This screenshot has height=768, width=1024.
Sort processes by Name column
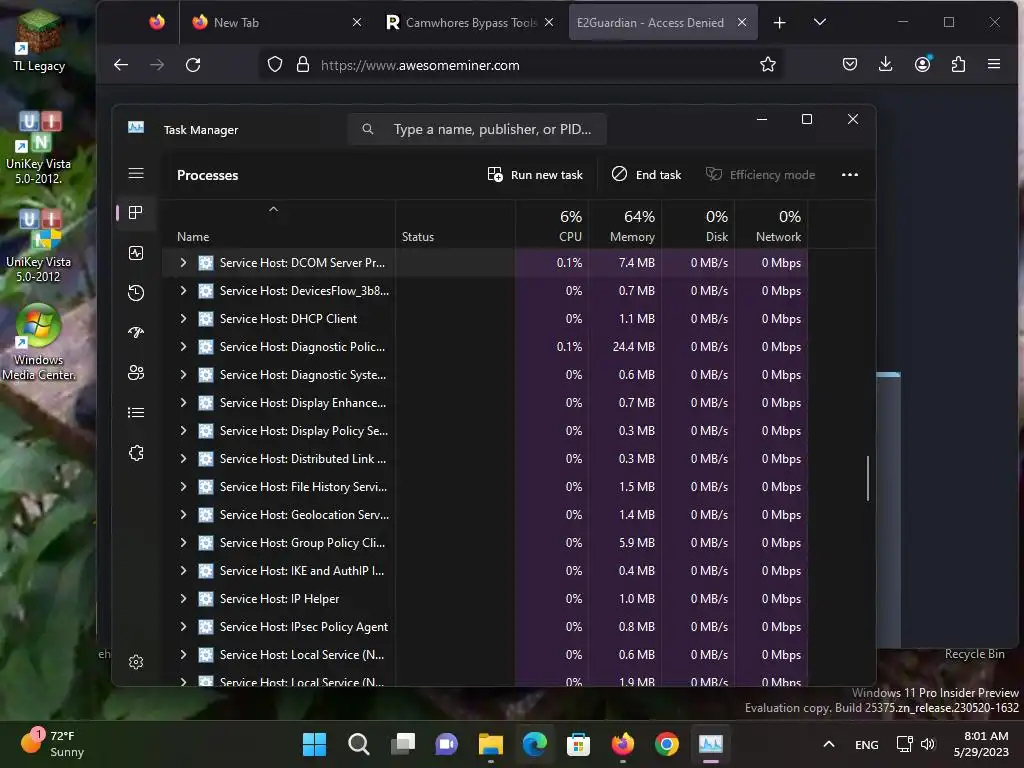point(278,224)
